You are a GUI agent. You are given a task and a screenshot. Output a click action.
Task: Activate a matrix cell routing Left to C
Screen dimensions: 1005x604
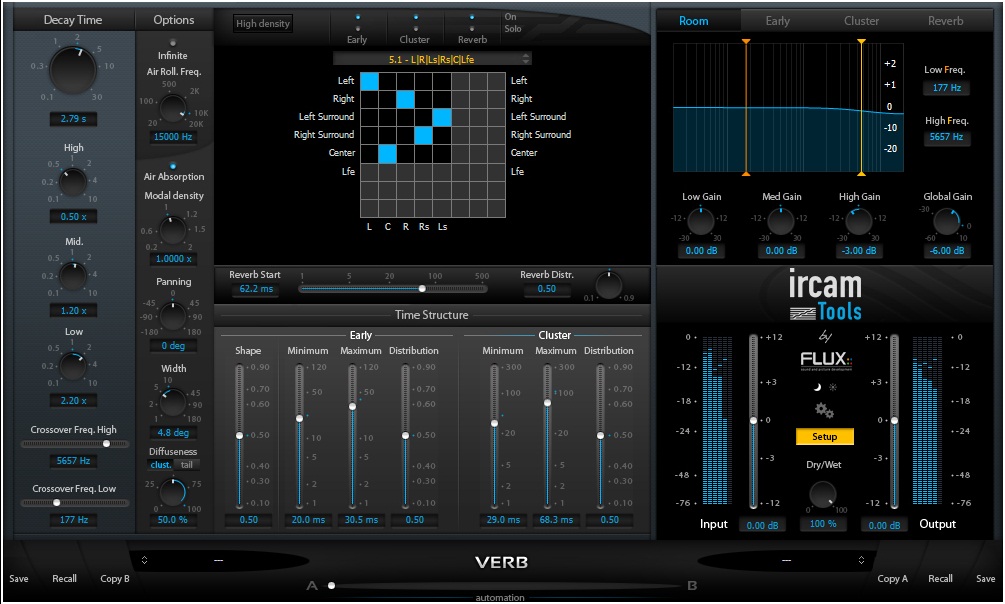pyautogui.click(x=387, y=80)
